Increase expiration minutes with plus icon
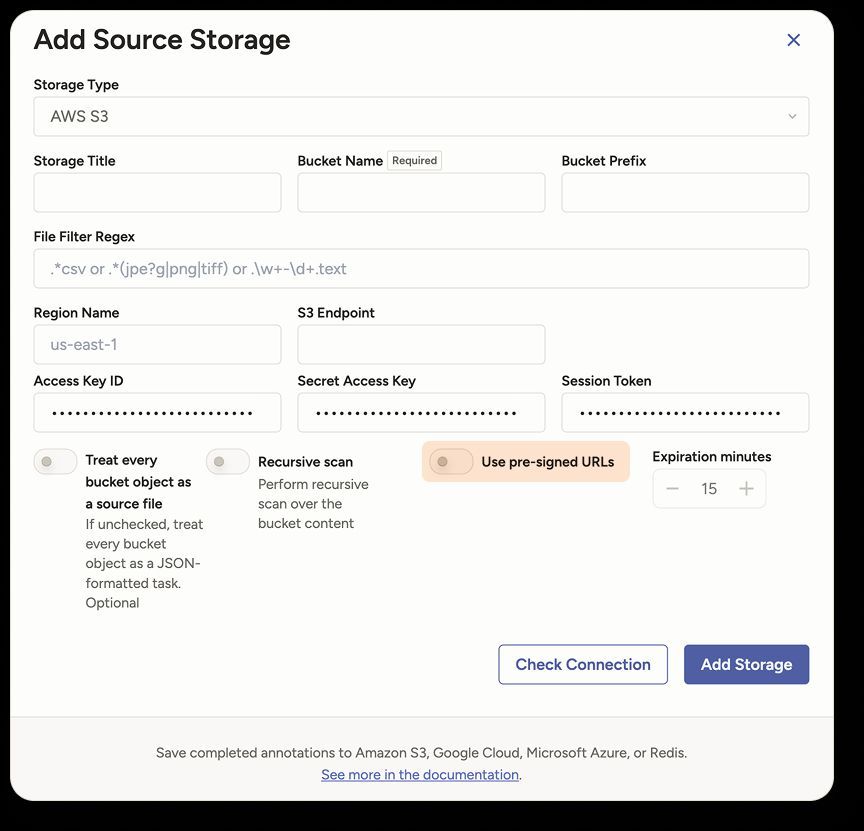Viewport: 864px width, 831px height. coord(746,489)
